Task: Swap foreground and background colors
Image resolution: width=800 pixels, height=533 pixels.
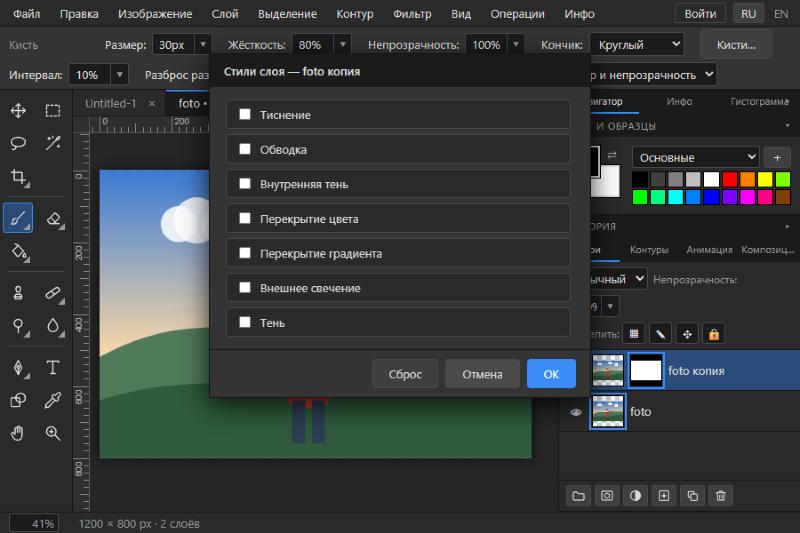Action: 612,155
